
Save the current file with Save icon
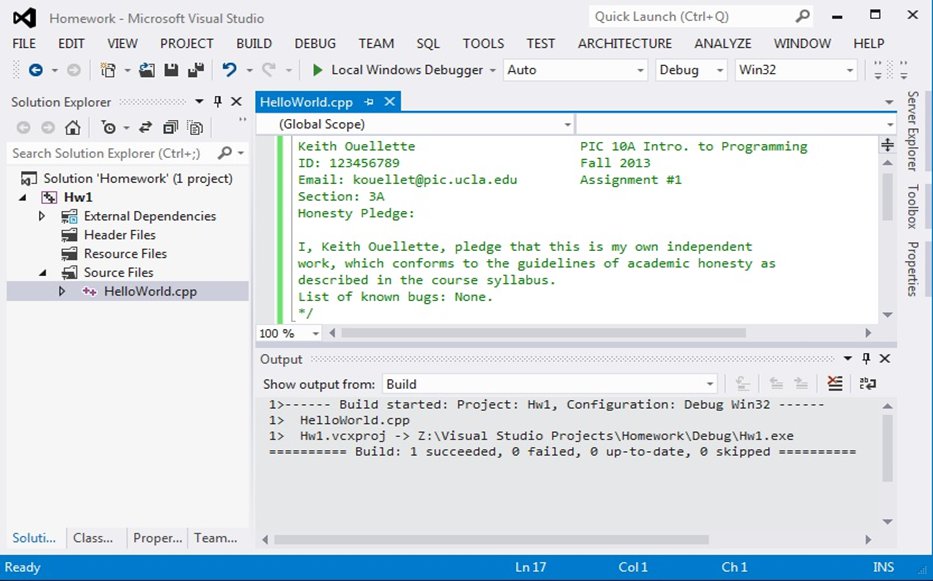tap(171, 70)
